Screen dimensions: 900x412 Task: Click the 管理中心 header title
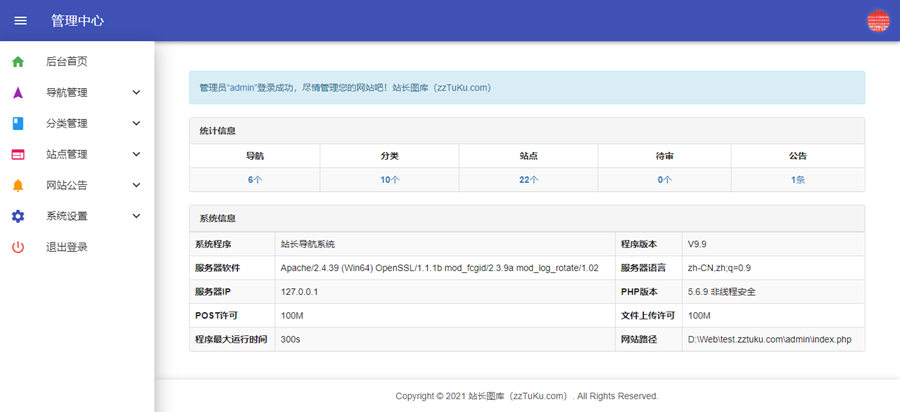click(77, 21)
